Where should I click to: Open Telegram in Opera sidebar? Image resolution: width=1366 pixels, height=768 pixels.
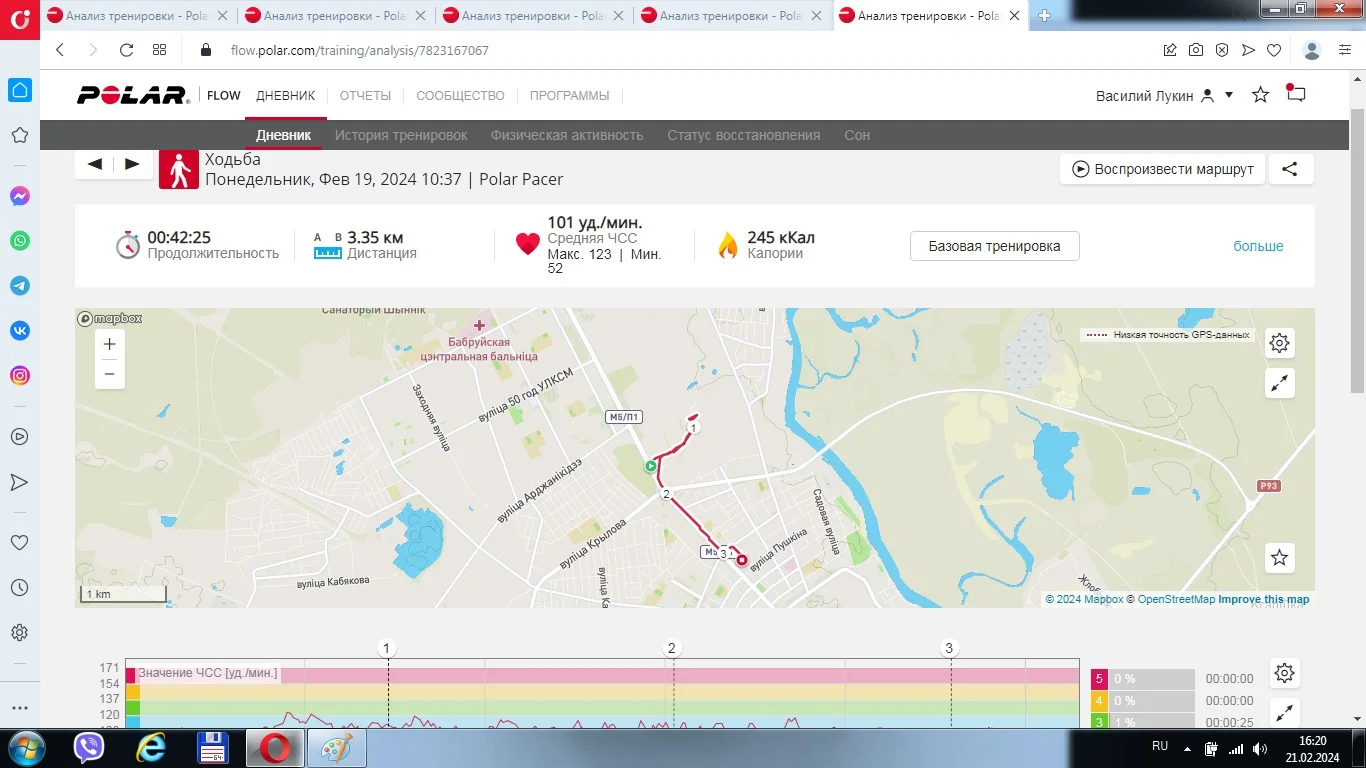(x=19, y=285)
